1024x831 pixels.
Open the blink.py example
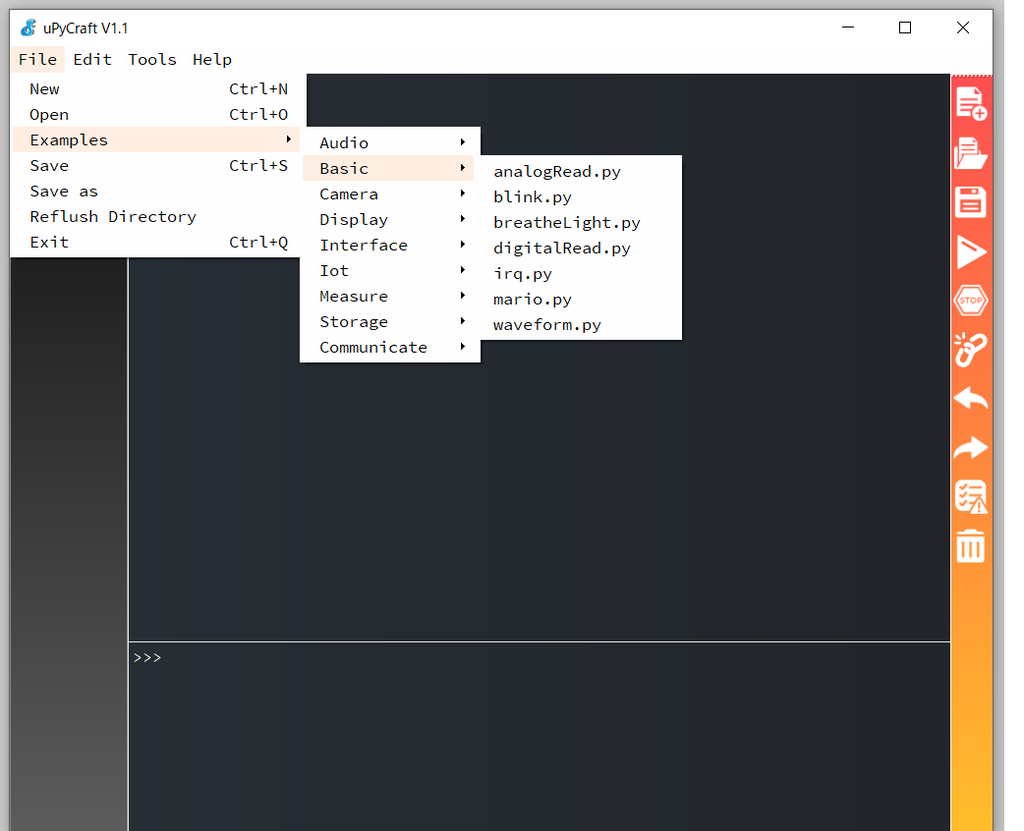581,197
